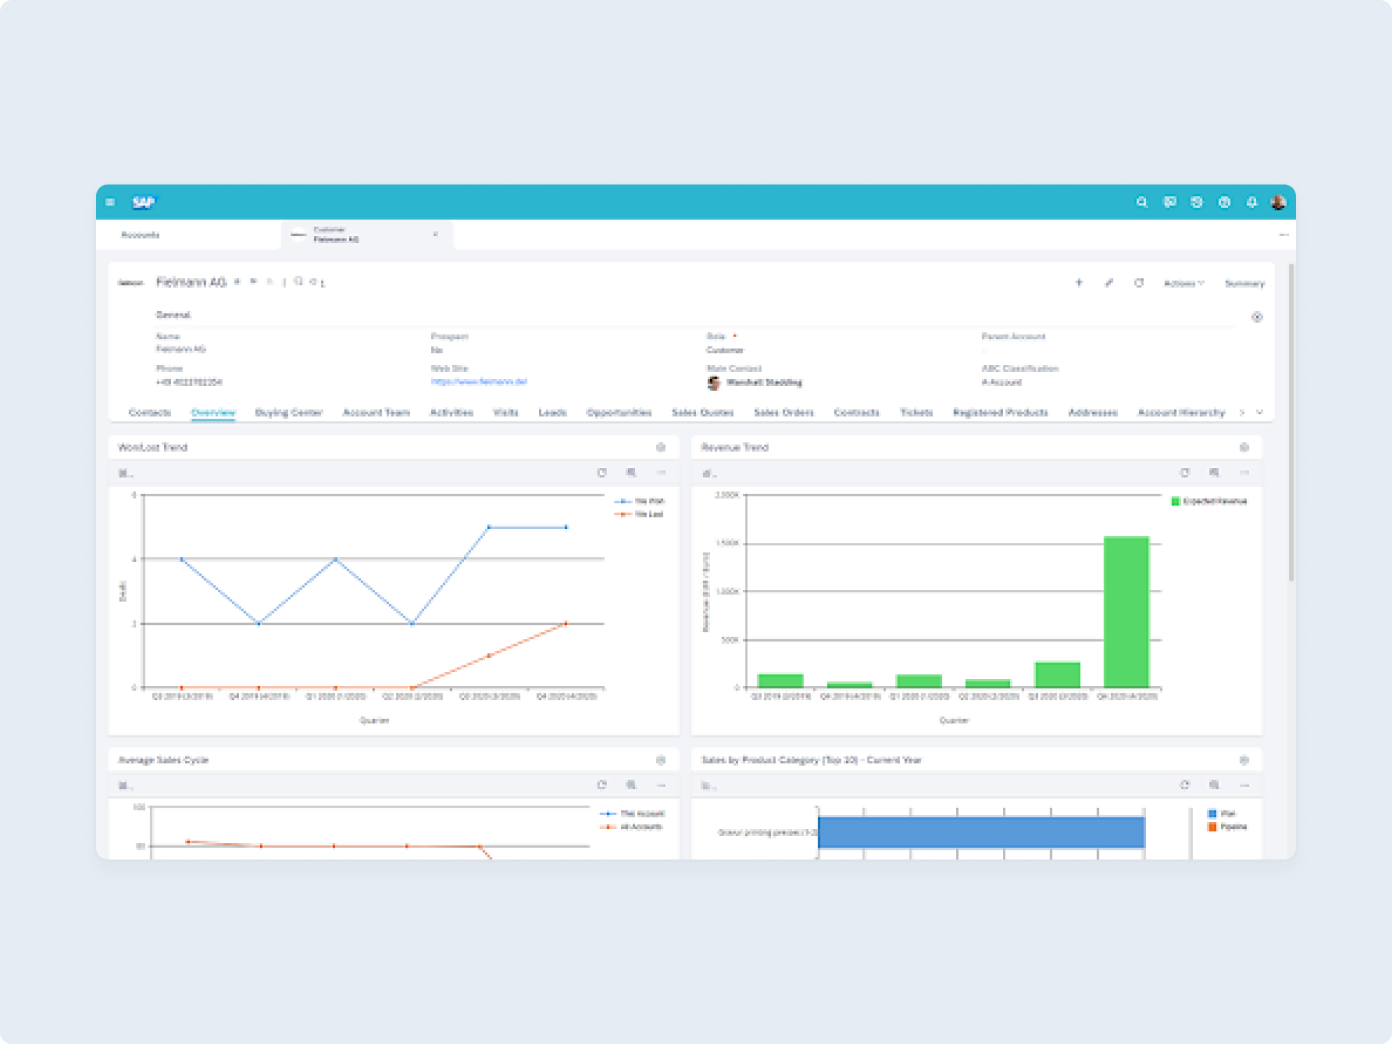Click the tallest Q4 2020 revenue bar

tap(1126, 612)
